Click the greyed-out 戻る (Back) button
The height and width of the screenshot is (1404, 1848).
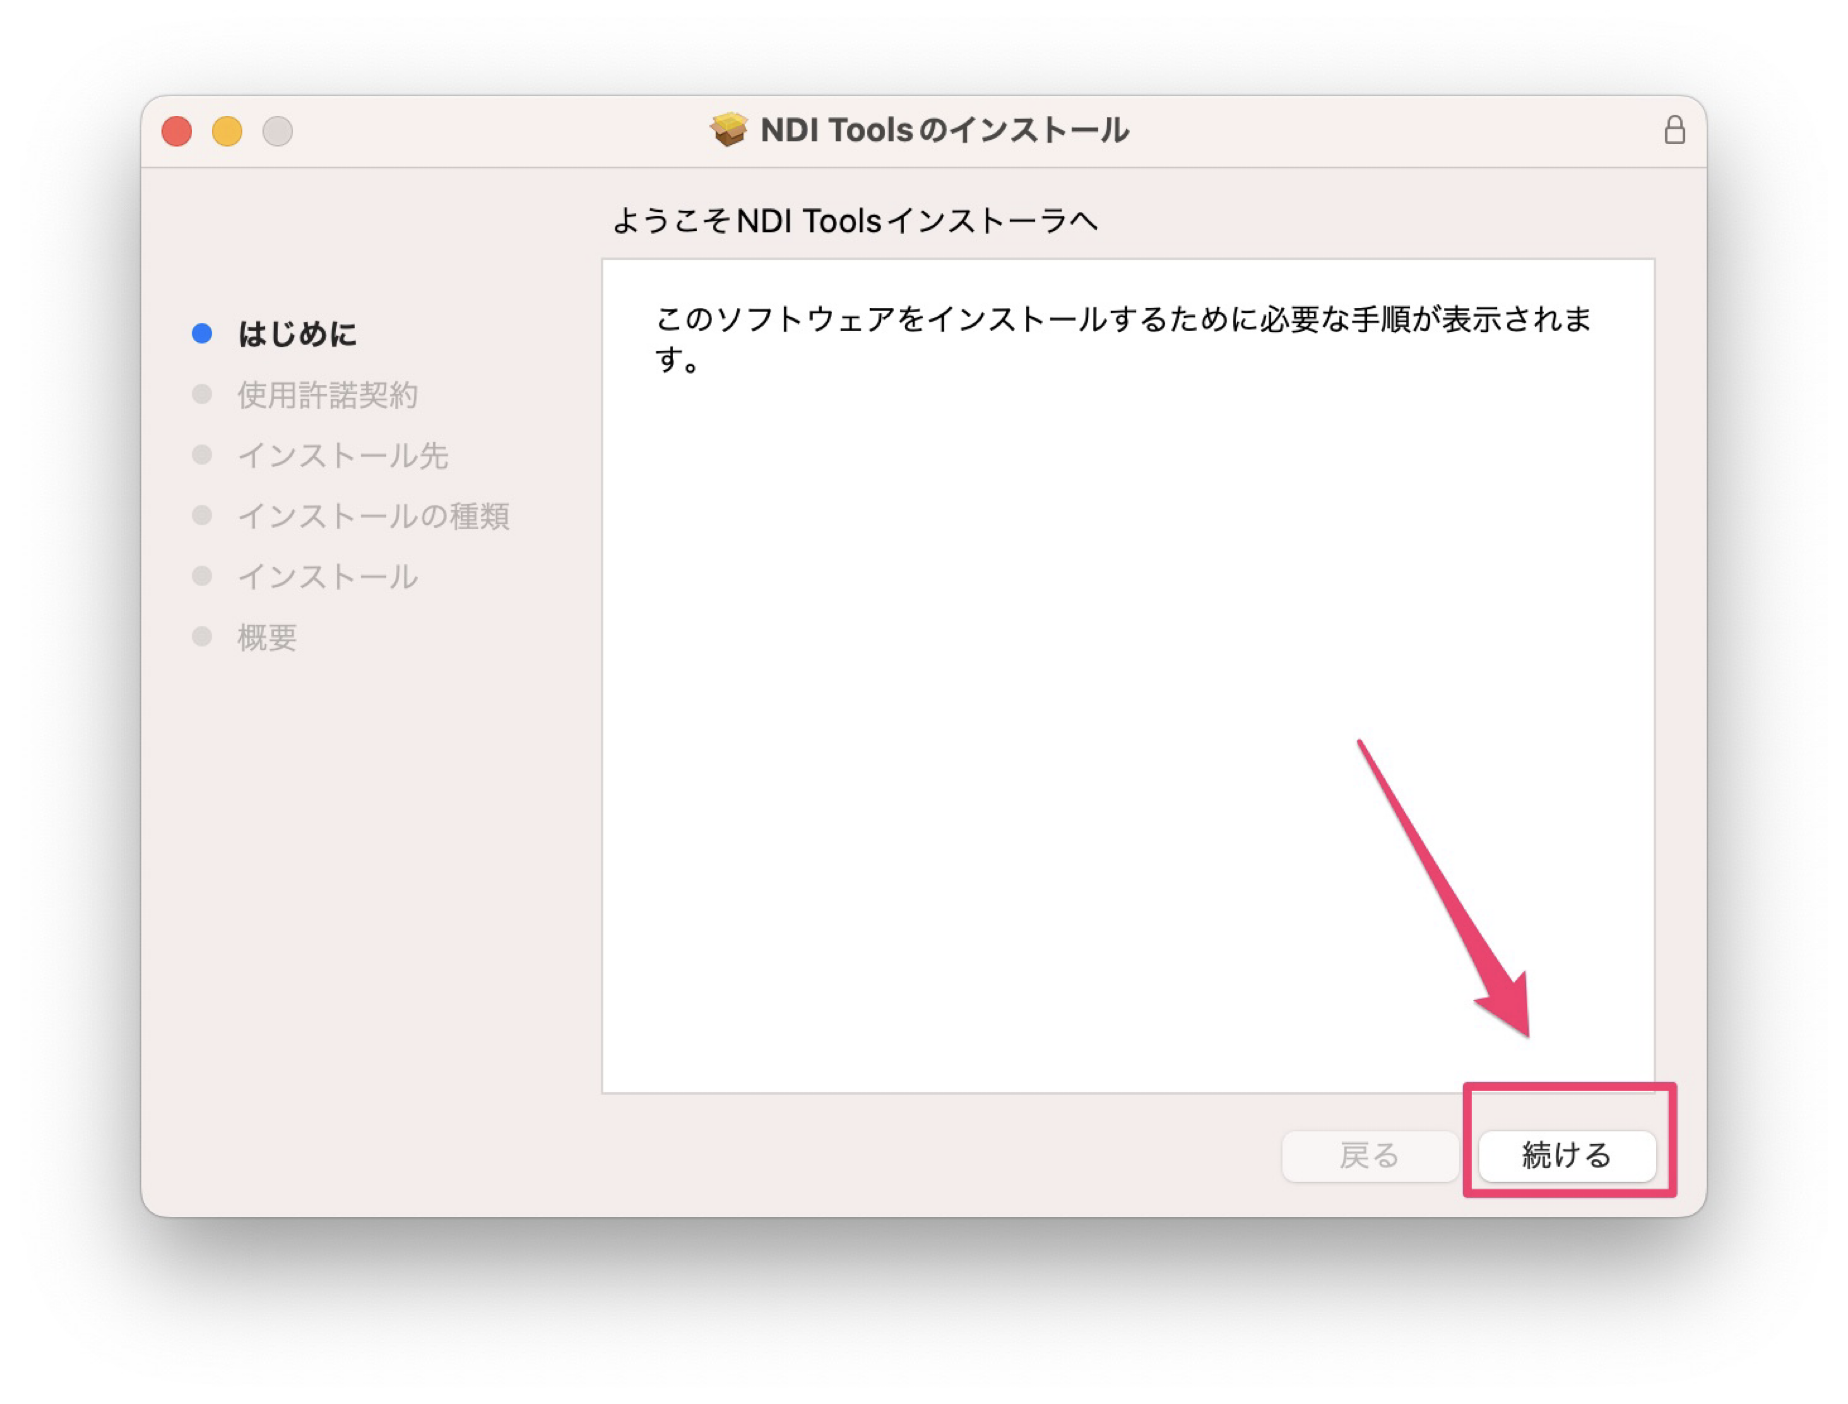1369,1155
